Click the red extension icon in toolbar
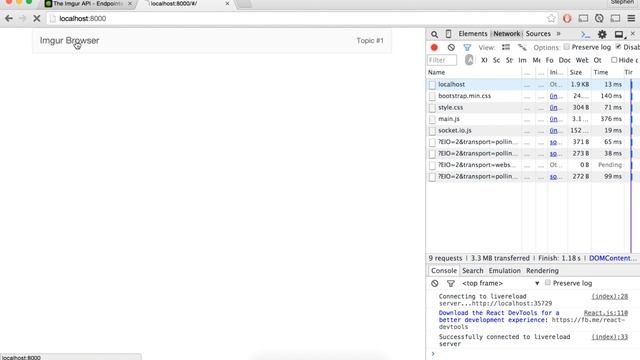 click(567, 18)
